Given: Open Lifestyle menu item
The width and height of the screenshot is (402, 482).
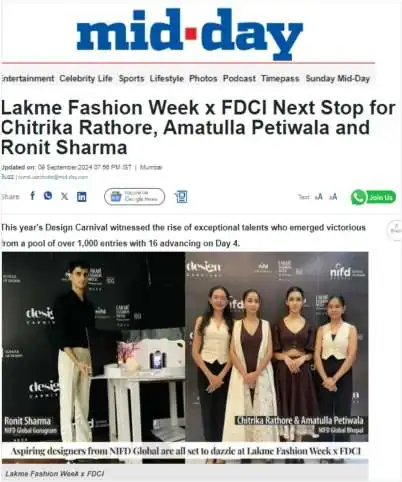Looking at the screenshot, I should pos(167,79).
